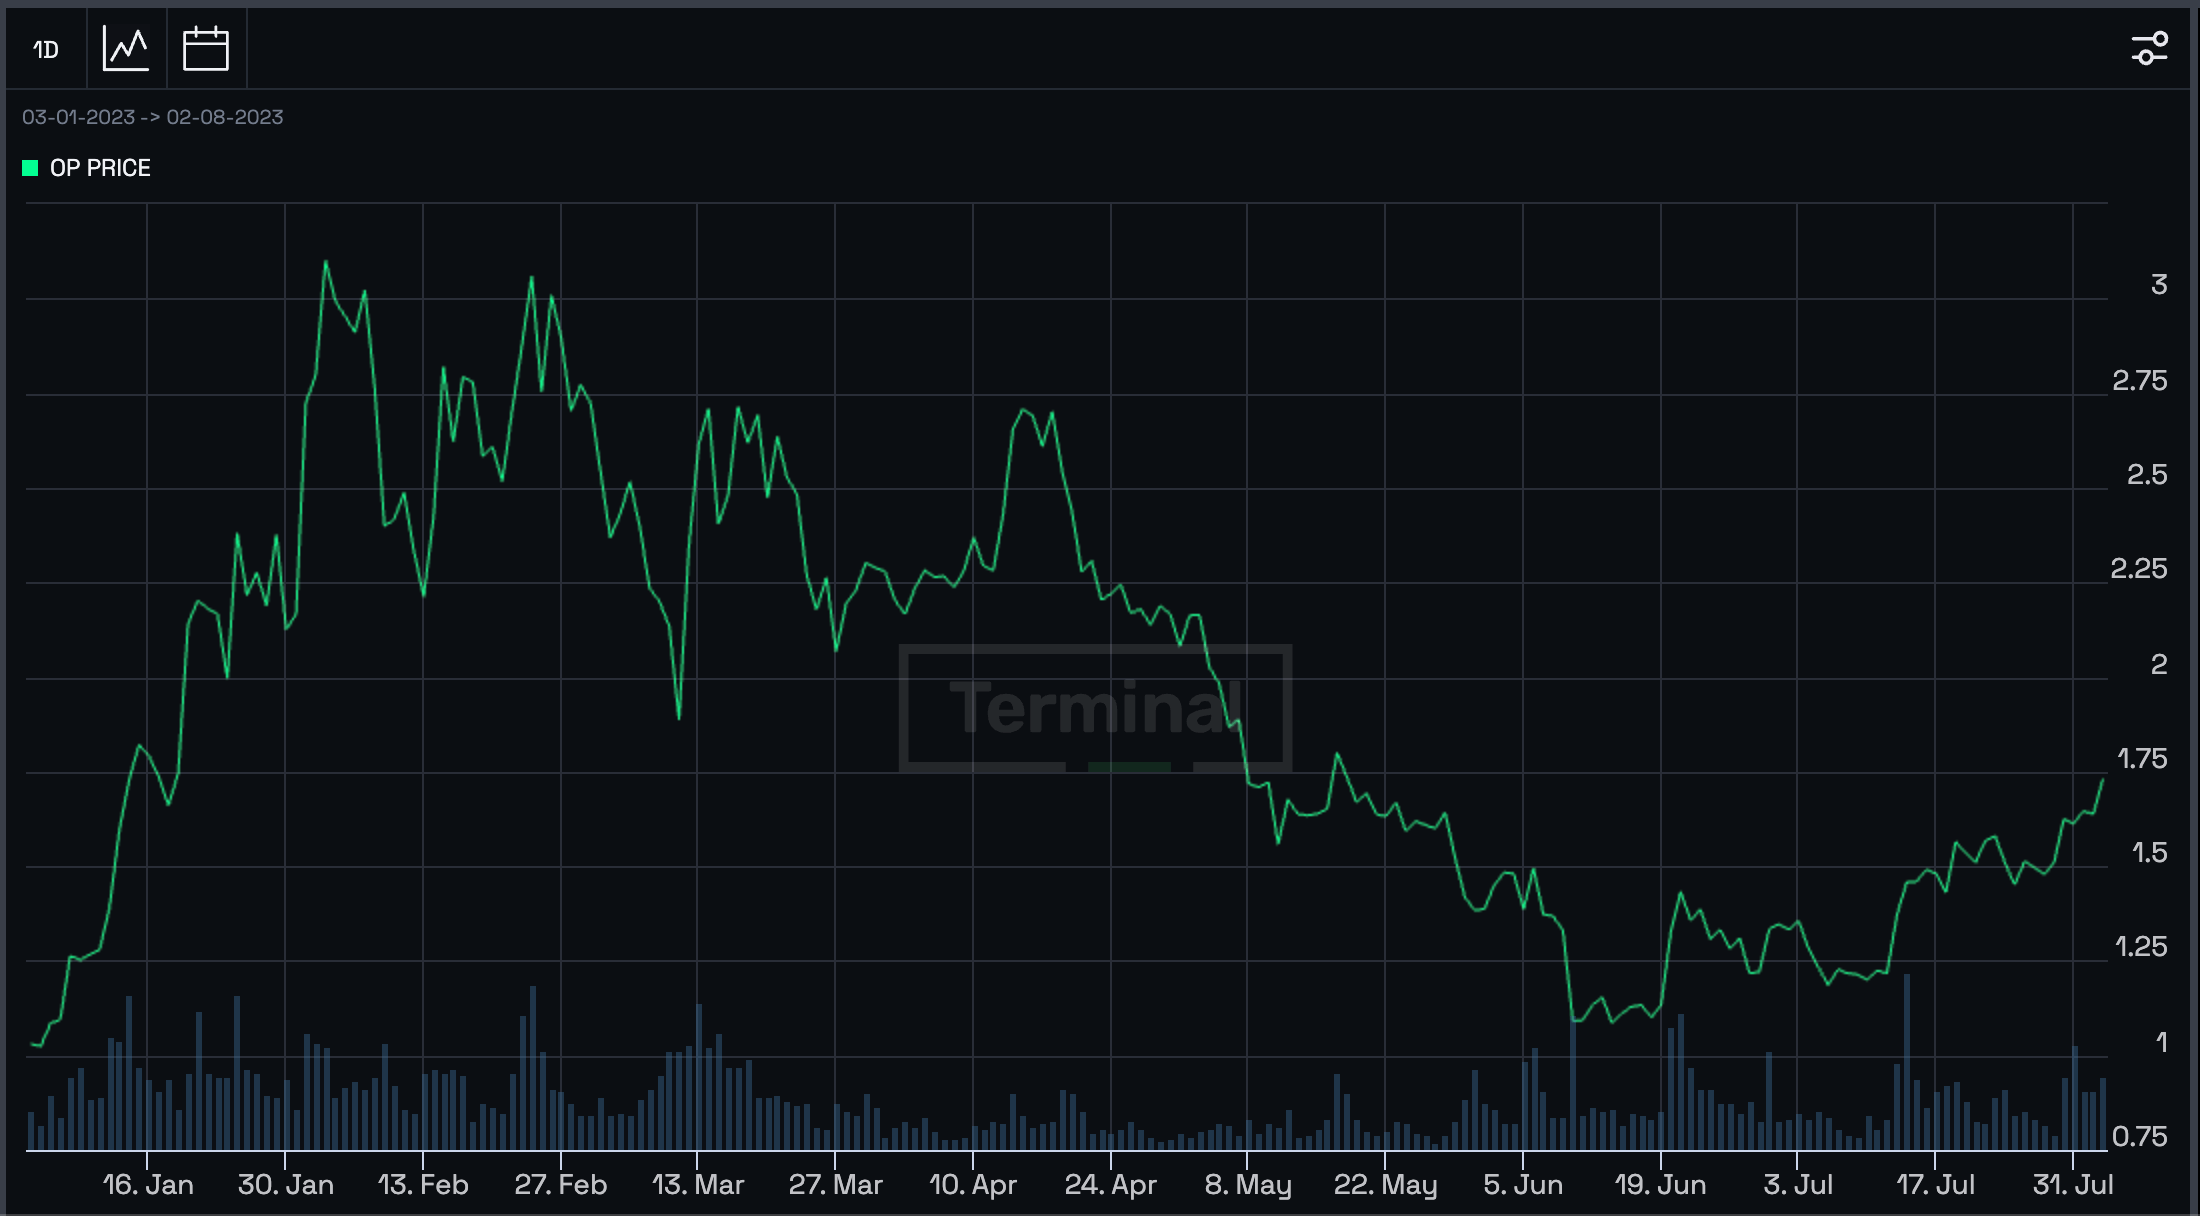Open the 1D interval selector

(x=46, y=49)
